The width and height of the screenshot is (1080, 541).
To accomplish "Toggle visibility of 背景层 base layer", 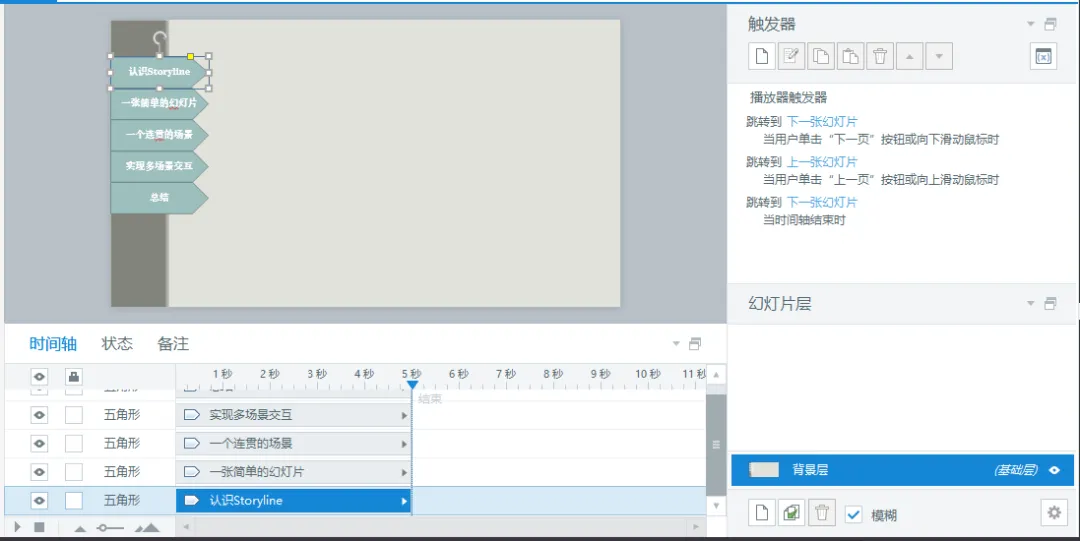I will click(1055, 470).
